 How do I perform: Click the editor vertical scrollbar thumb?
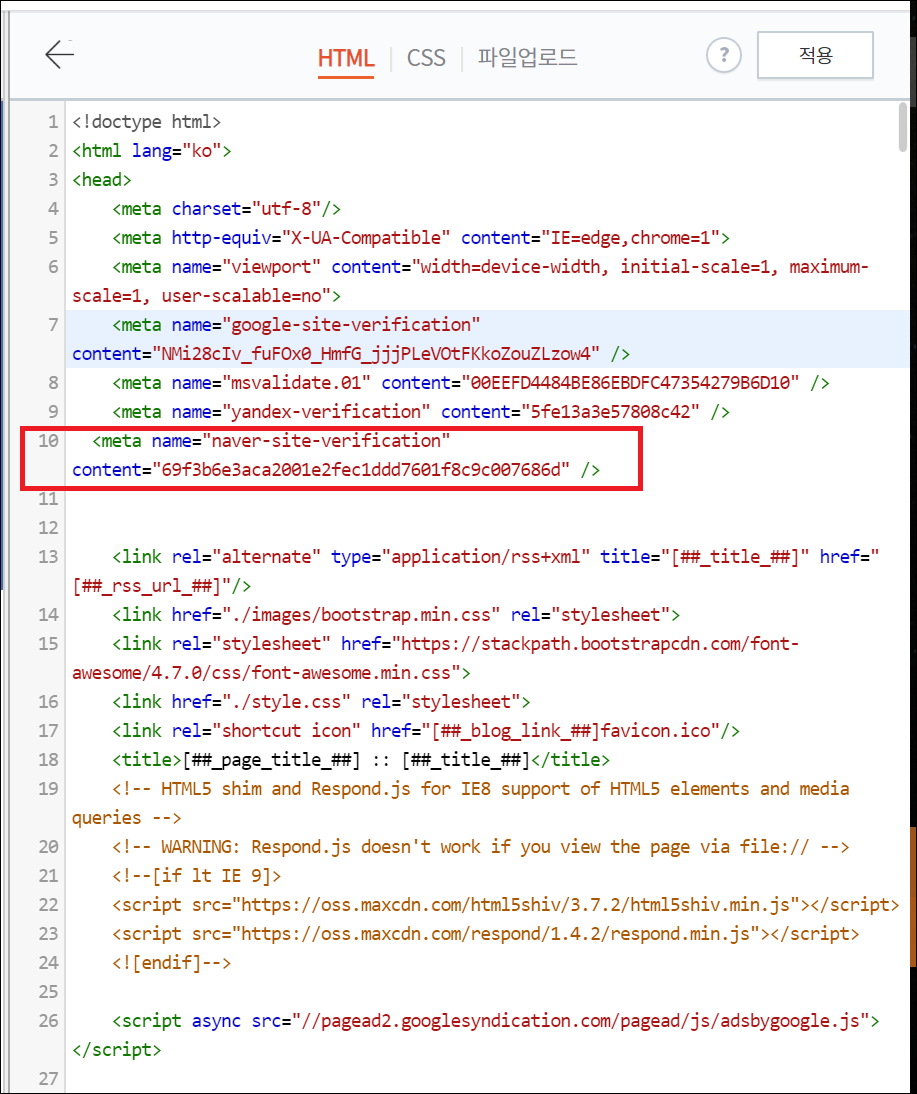tap(902, 127)
